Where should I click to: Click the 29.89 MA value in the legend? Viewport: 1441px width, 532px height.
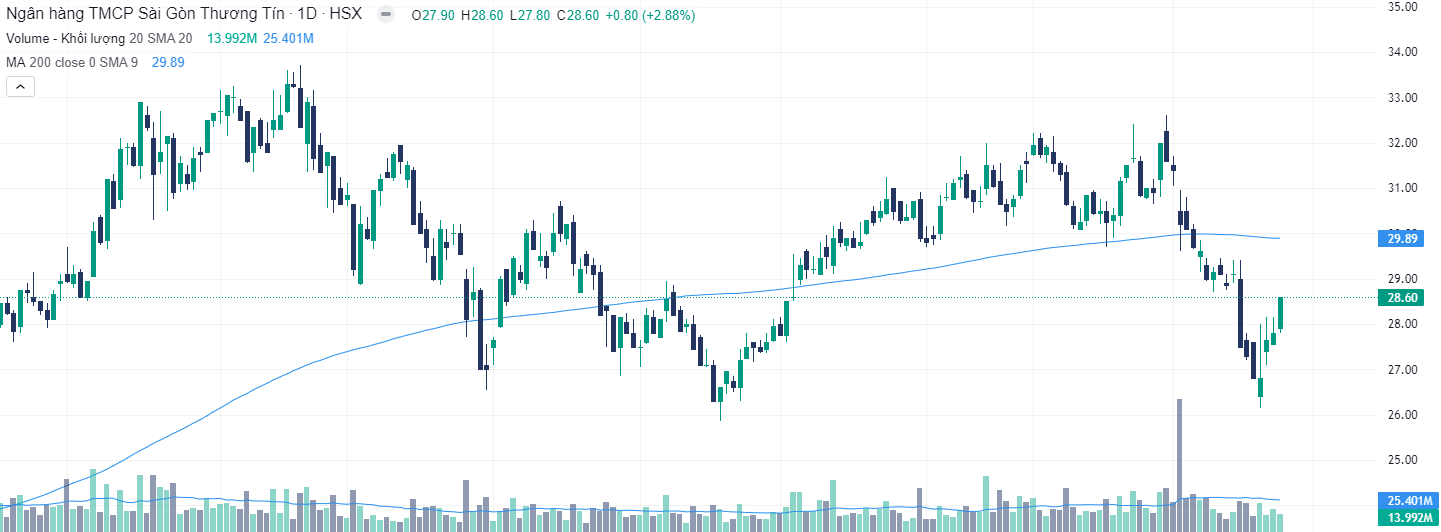click(168, 62)
